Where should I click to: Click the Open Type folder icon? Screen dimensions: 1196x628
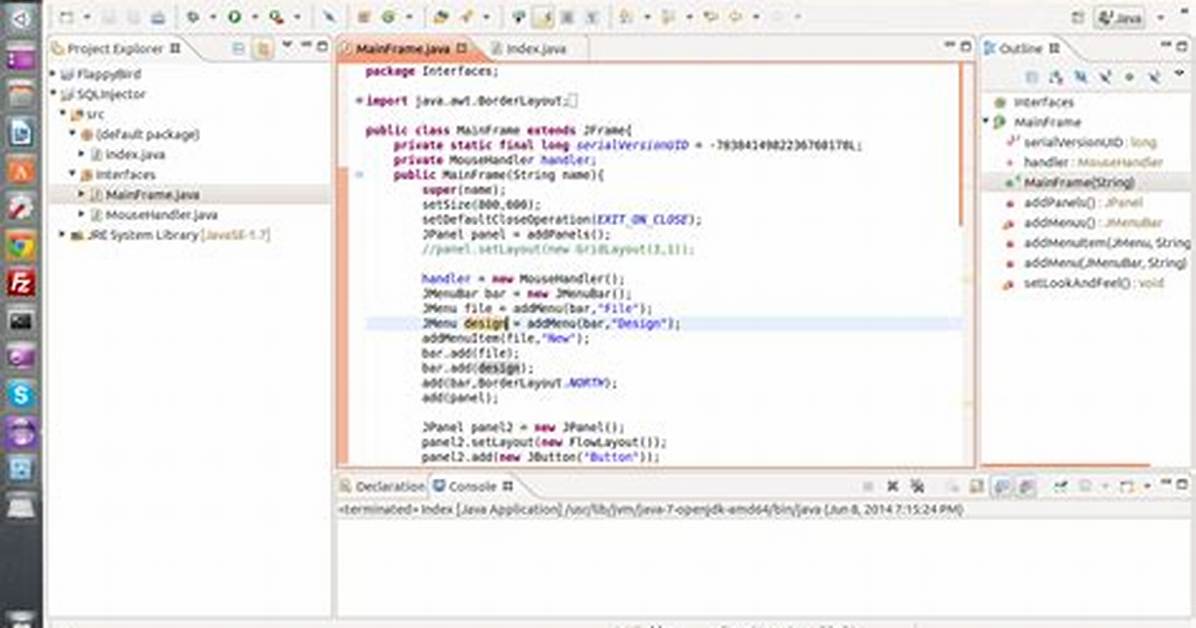(440, 17)
